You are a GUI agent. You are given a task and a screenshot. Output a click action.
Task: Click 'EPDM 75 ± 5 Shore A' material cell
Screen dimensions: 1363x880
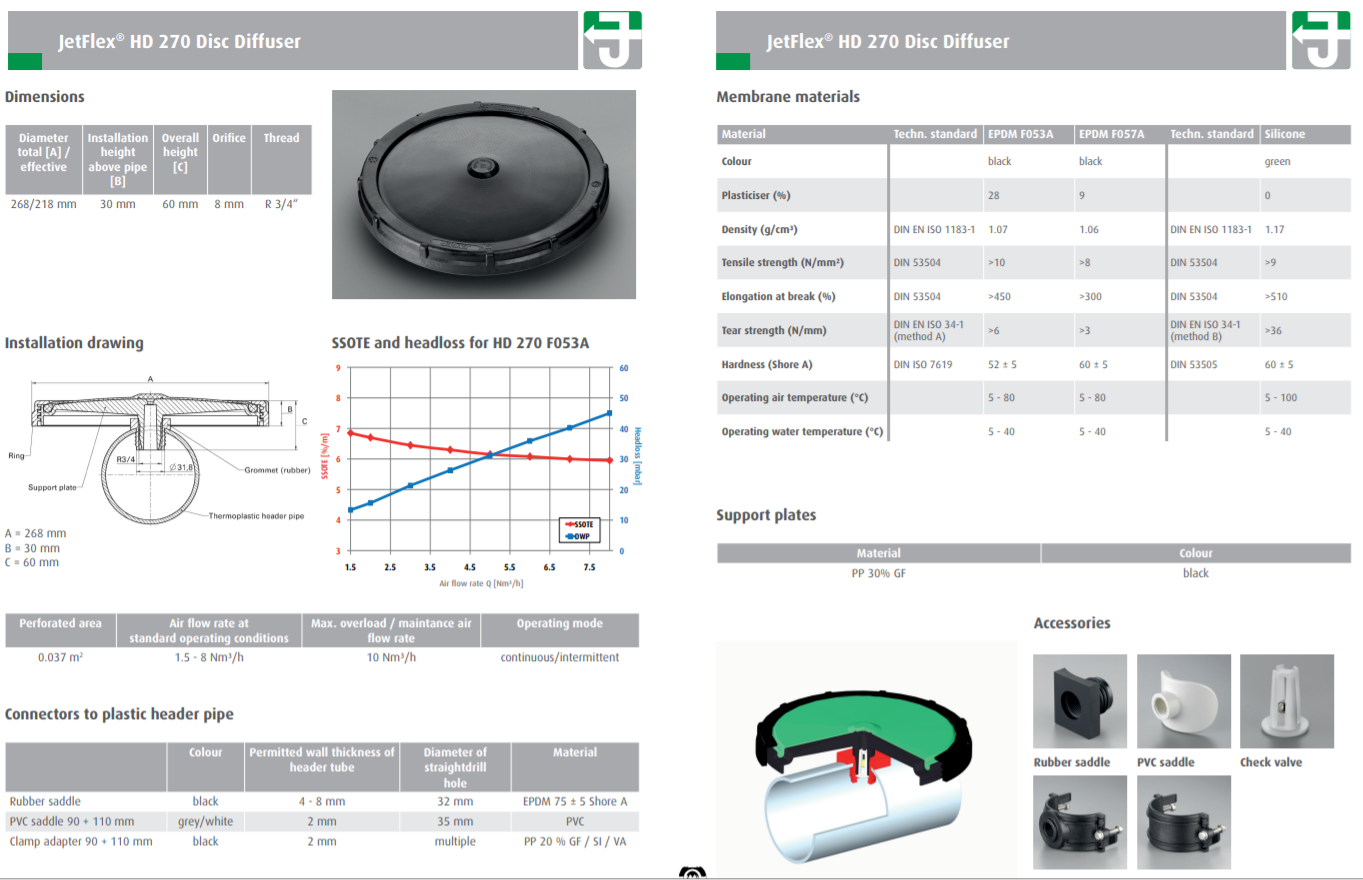(x=575, y=801)
